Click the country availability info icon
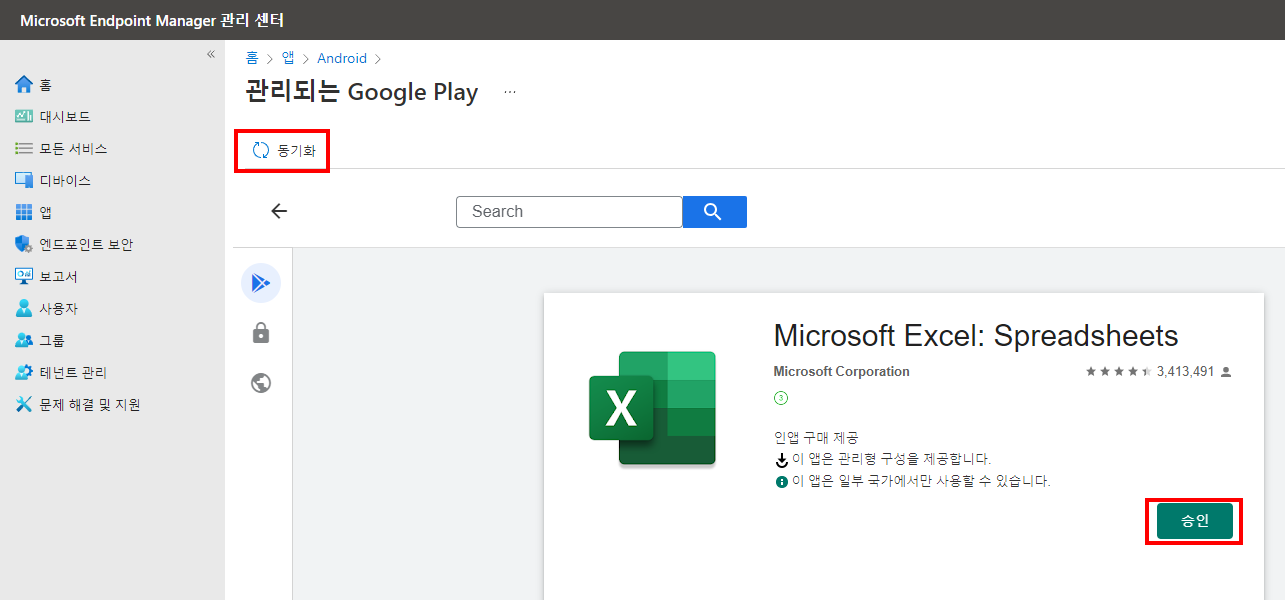 (x=782, y=481)
